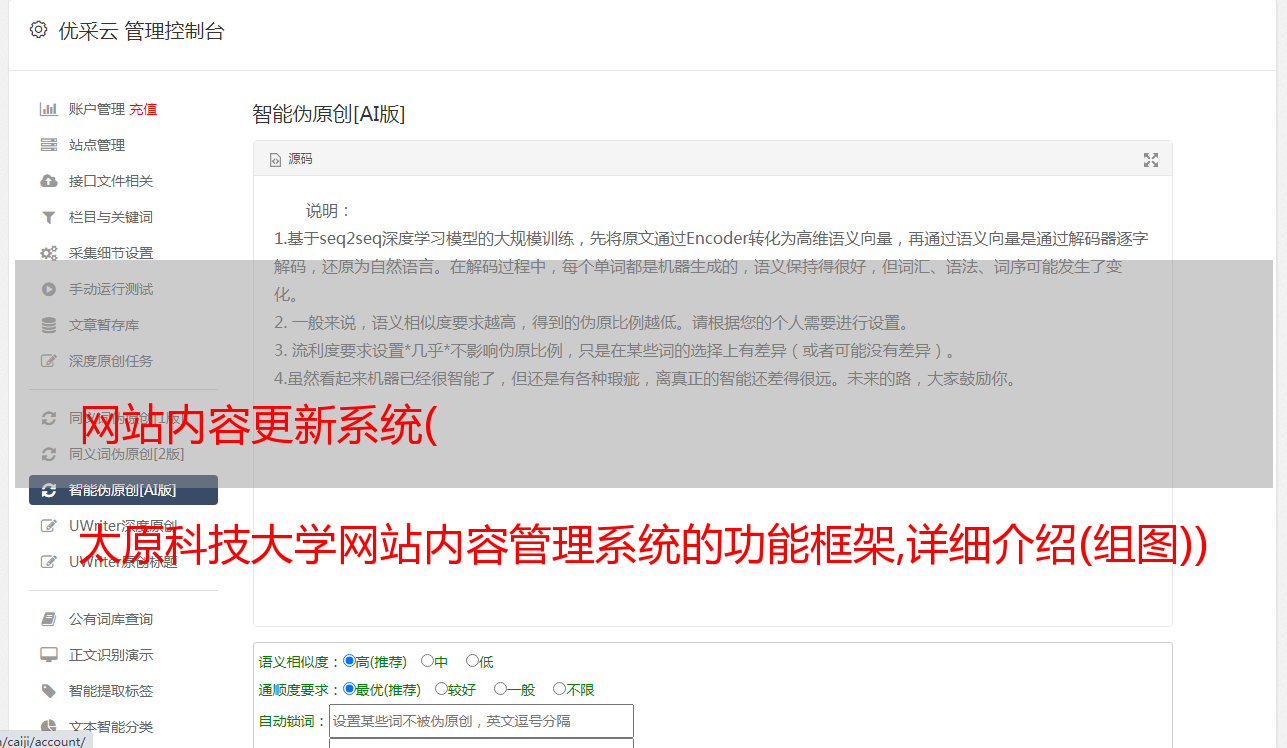
Task: Click the 栏目与关键词 filter funnel icon
Action: [48, 217]
